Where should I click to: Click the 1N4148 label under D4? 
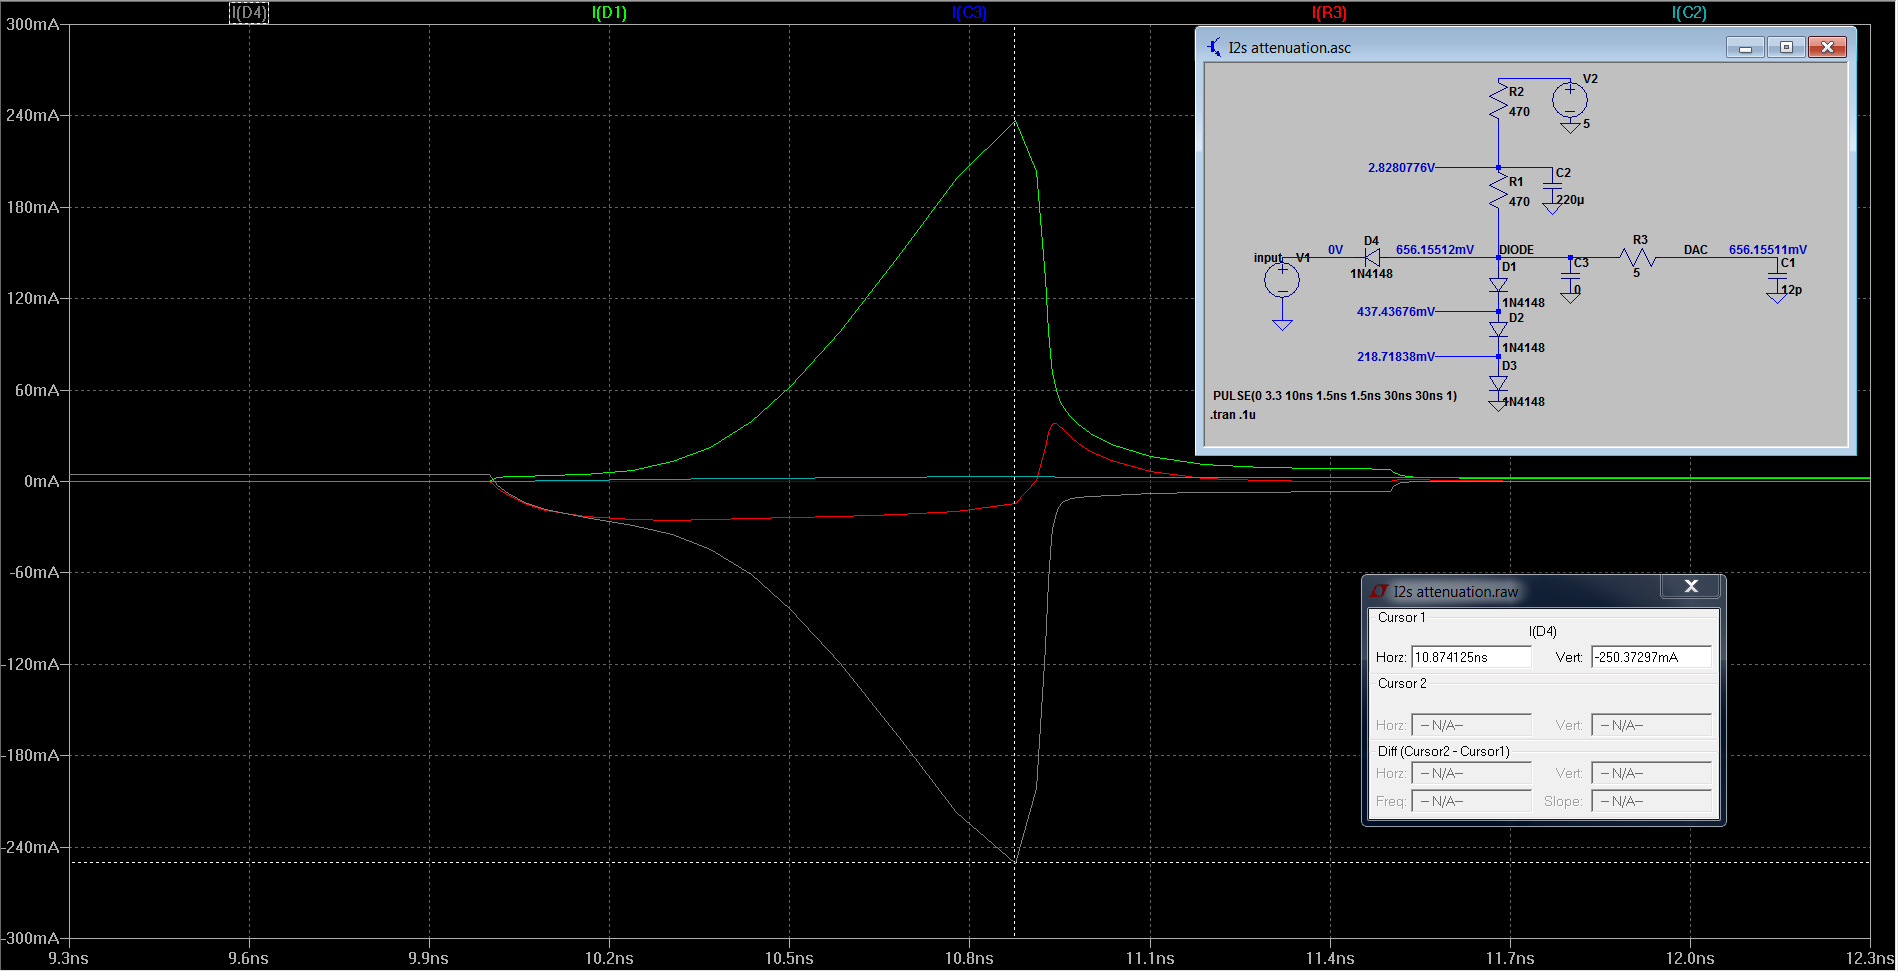[1371, 274]
